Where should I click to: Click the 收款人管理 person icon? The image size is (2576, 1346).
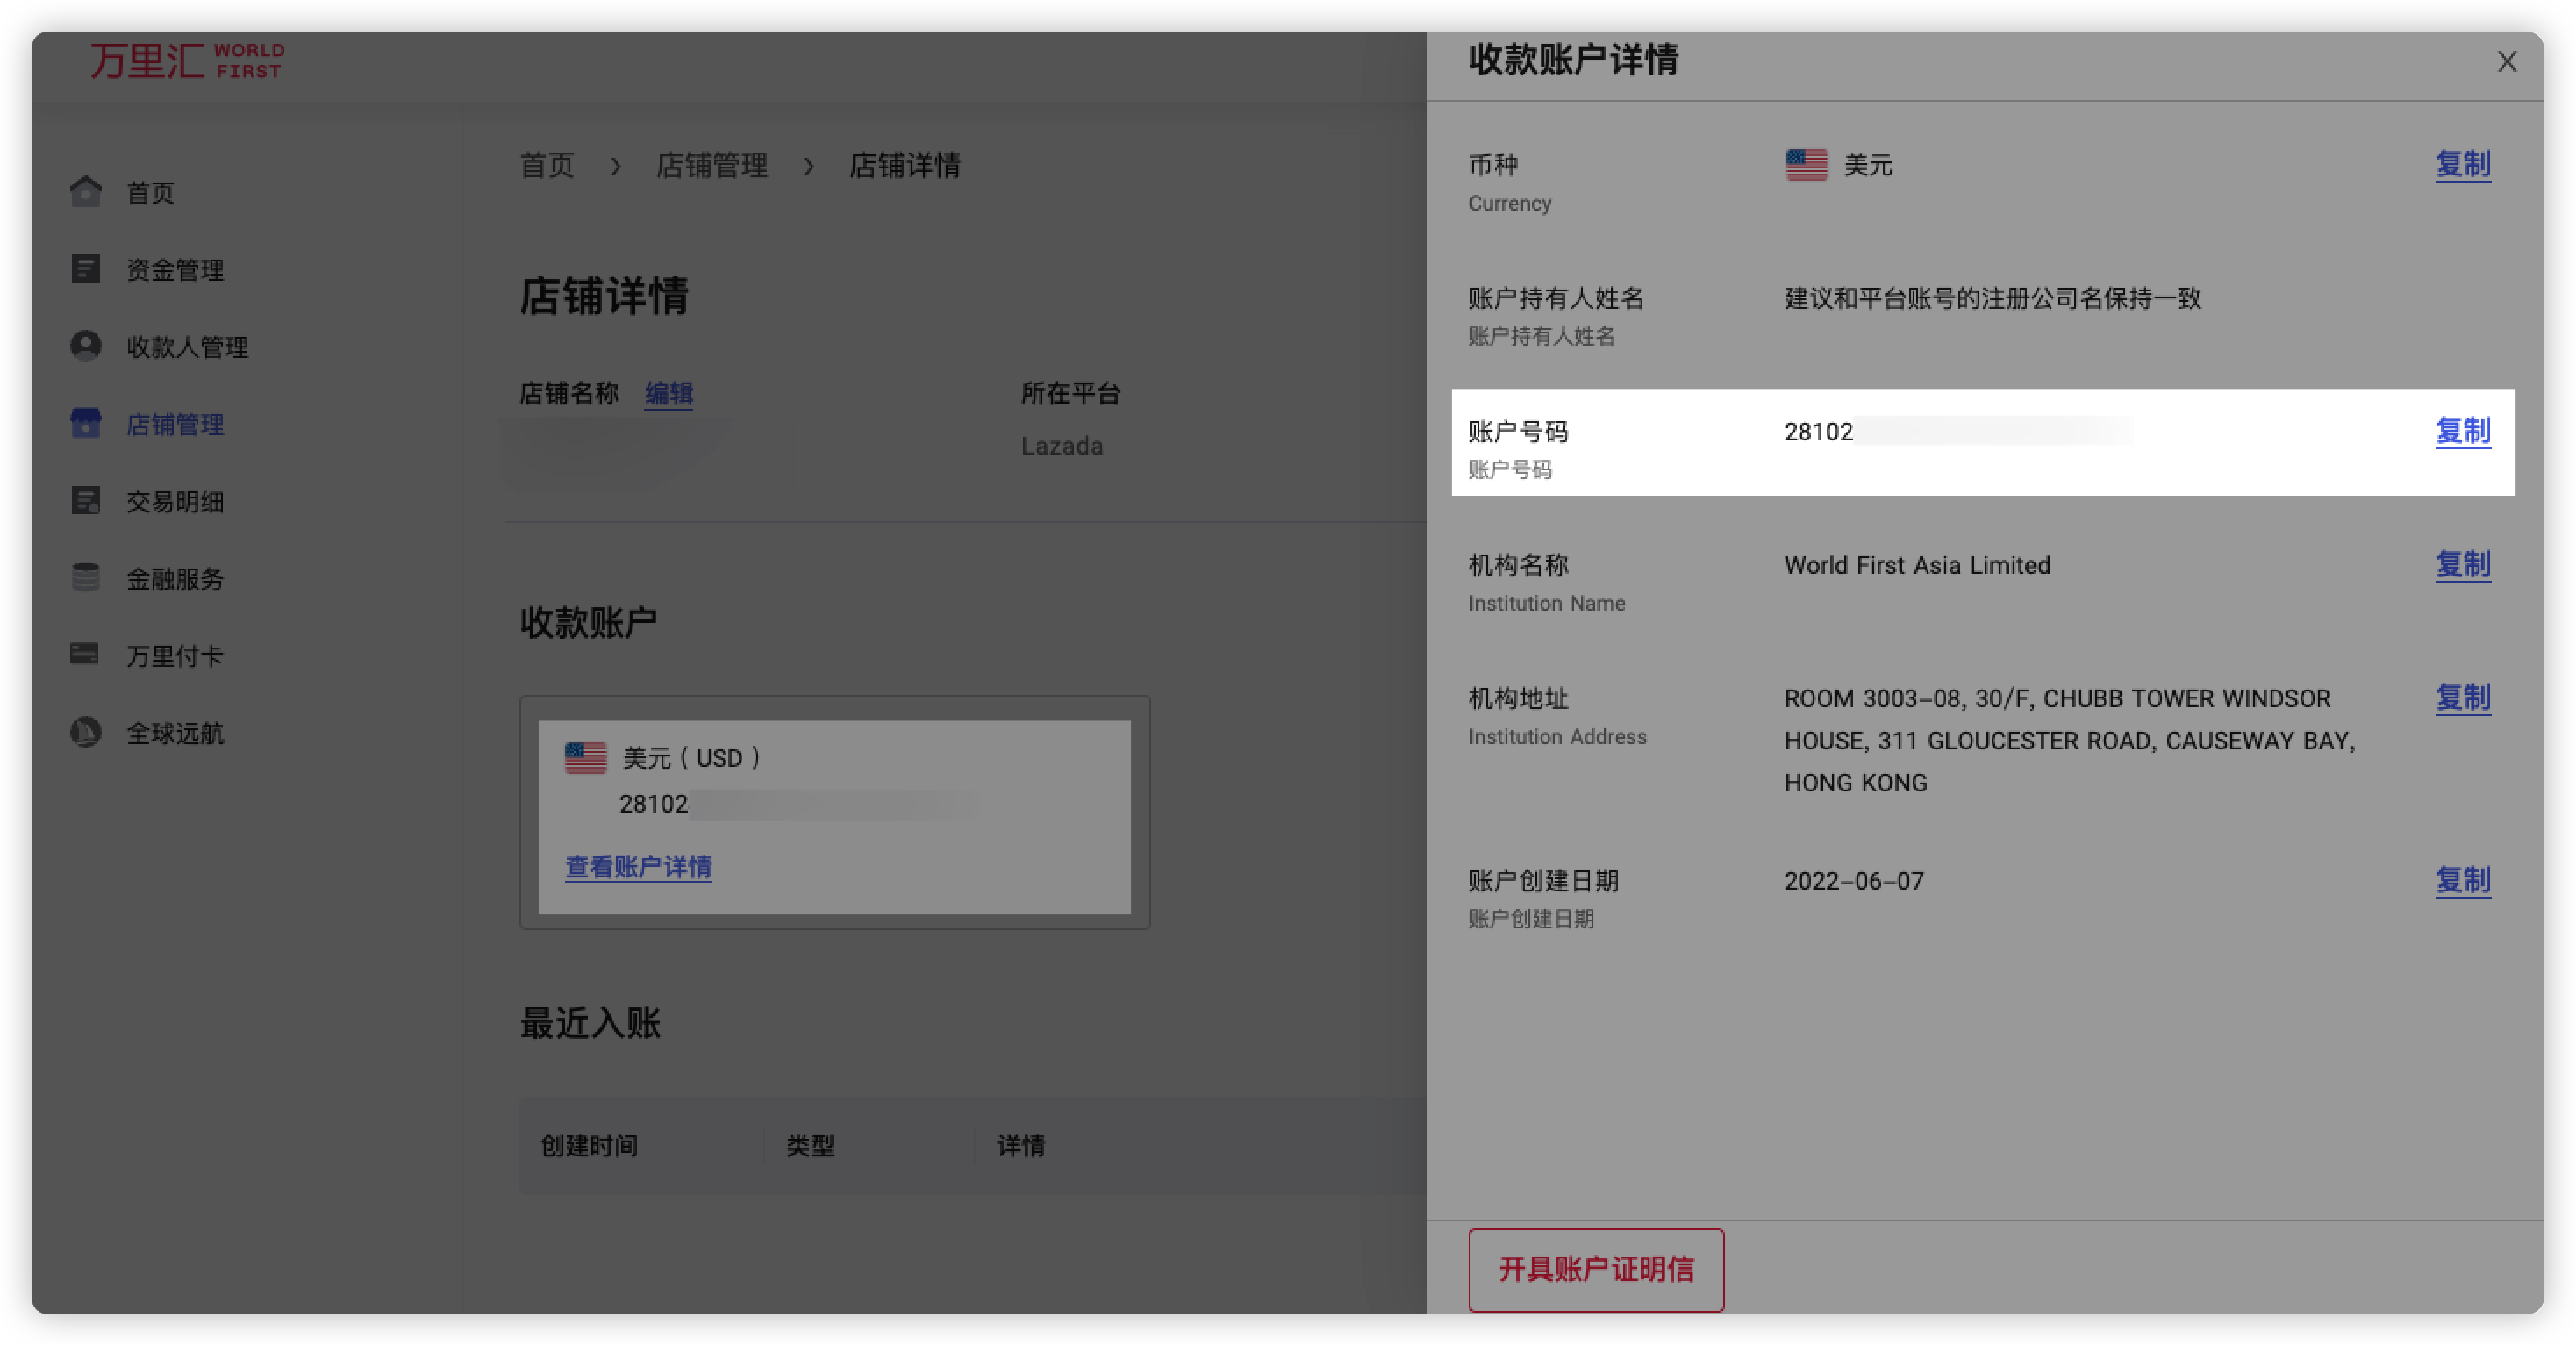point(86,346)
